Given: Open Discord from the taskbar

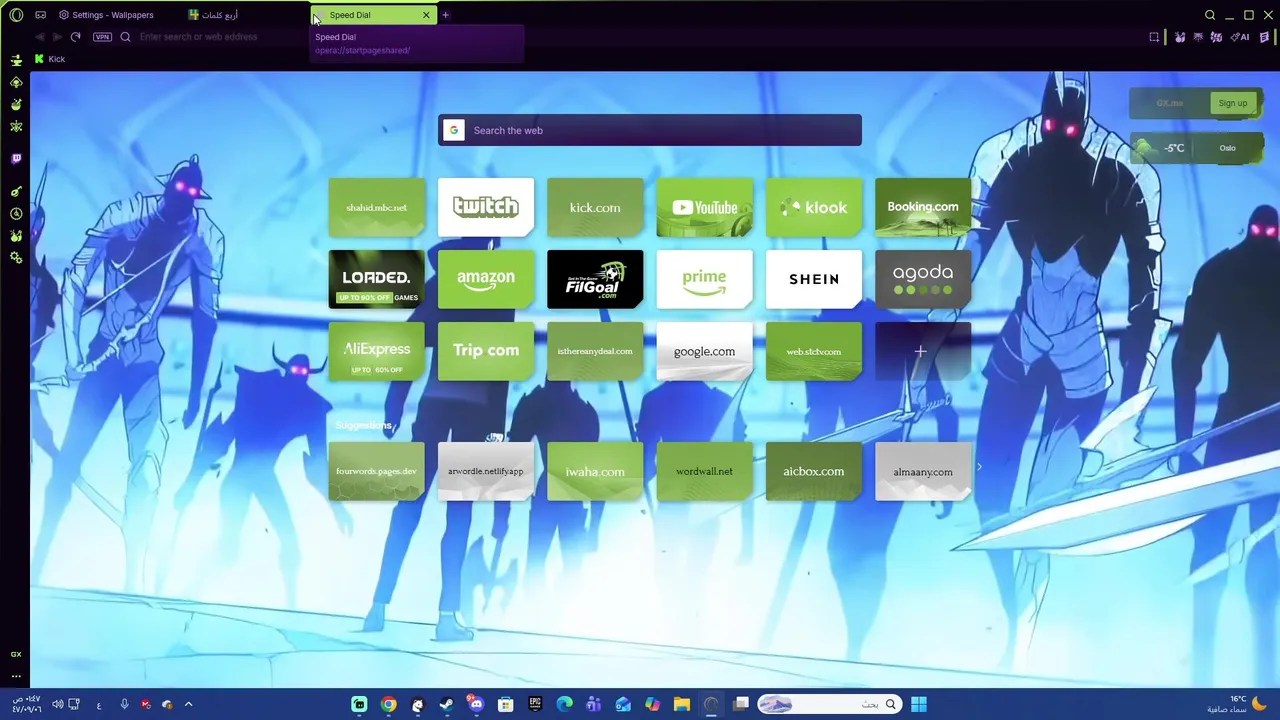Looking at the screenshot, I should click(x=476, y=705).
